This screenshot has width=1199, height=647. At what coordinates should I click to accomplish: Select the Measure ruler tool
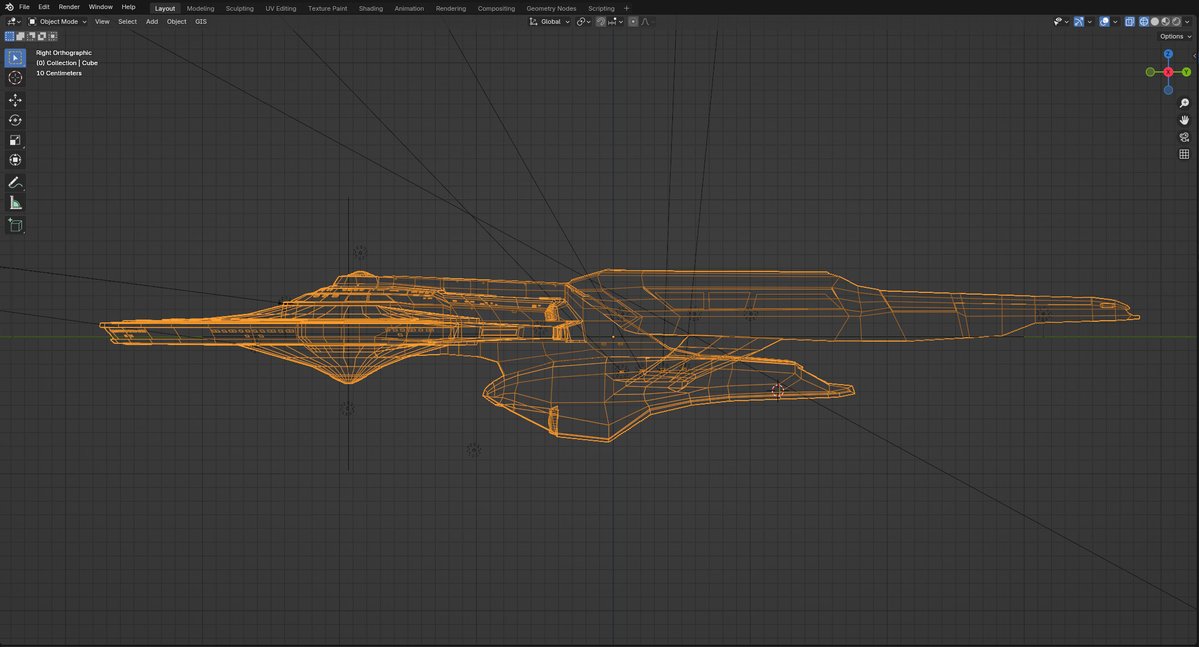pos(15,203)
